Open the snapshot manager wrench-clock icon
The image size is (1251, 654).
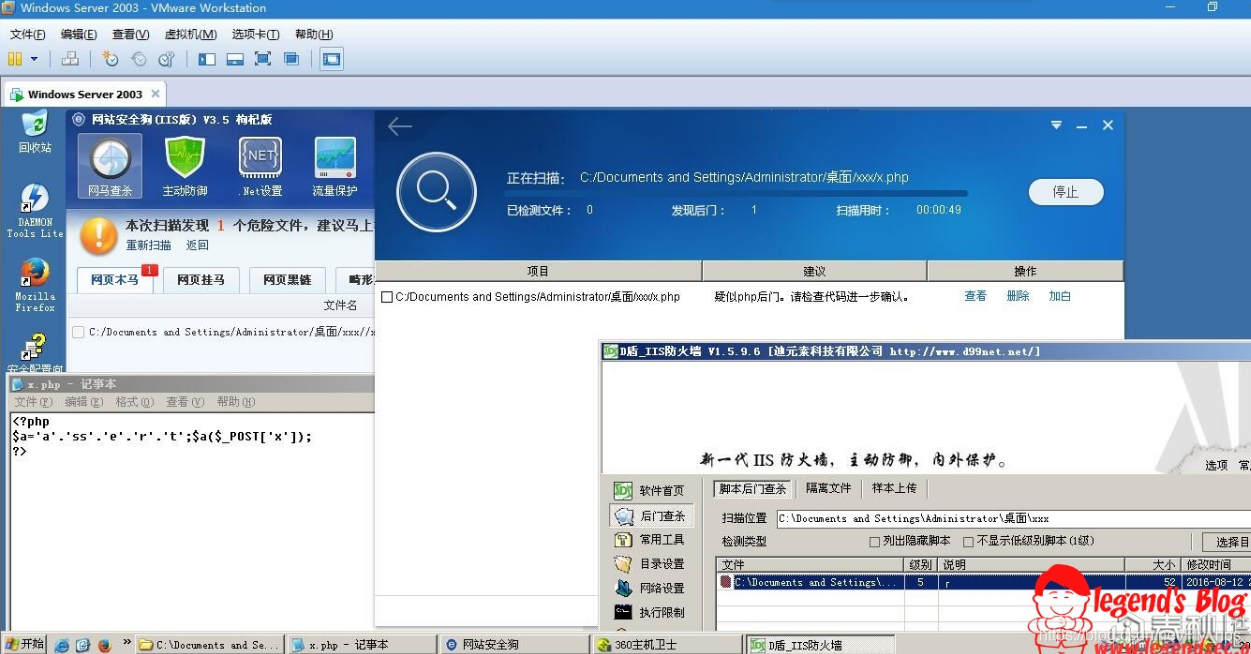pyautogui.click(x=167, y=59)
